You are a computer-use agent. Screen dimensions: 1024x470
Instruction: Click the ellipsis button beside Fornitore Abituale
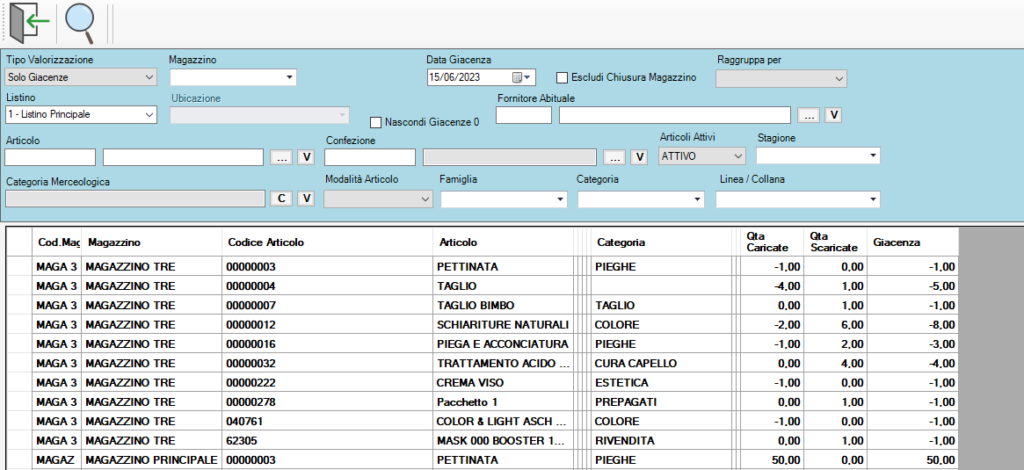(x=810, y=115)
